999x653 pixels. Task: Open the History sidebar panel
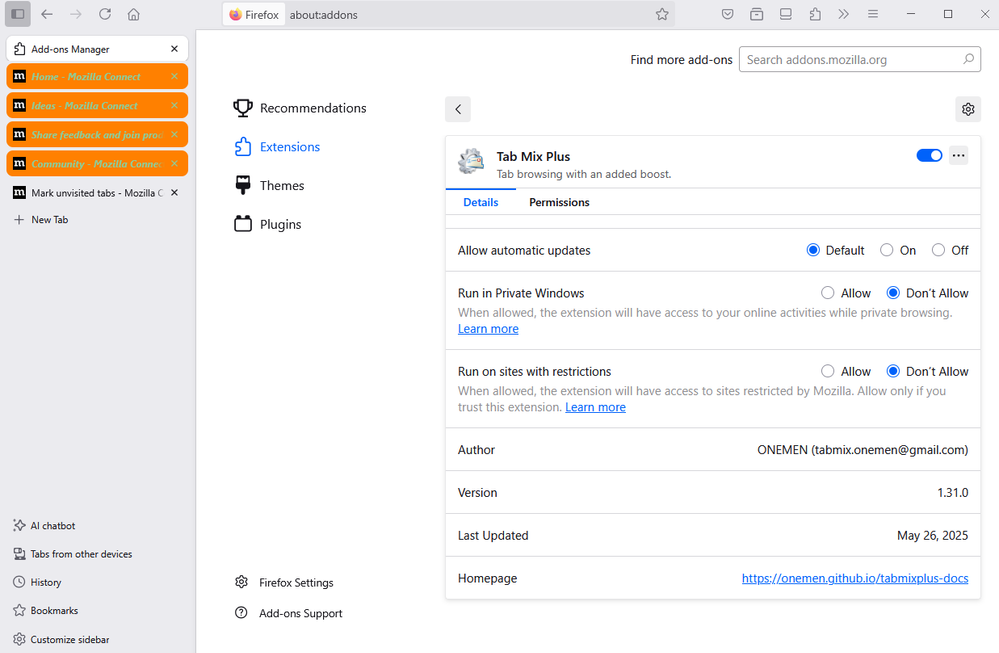click(38, 582)
